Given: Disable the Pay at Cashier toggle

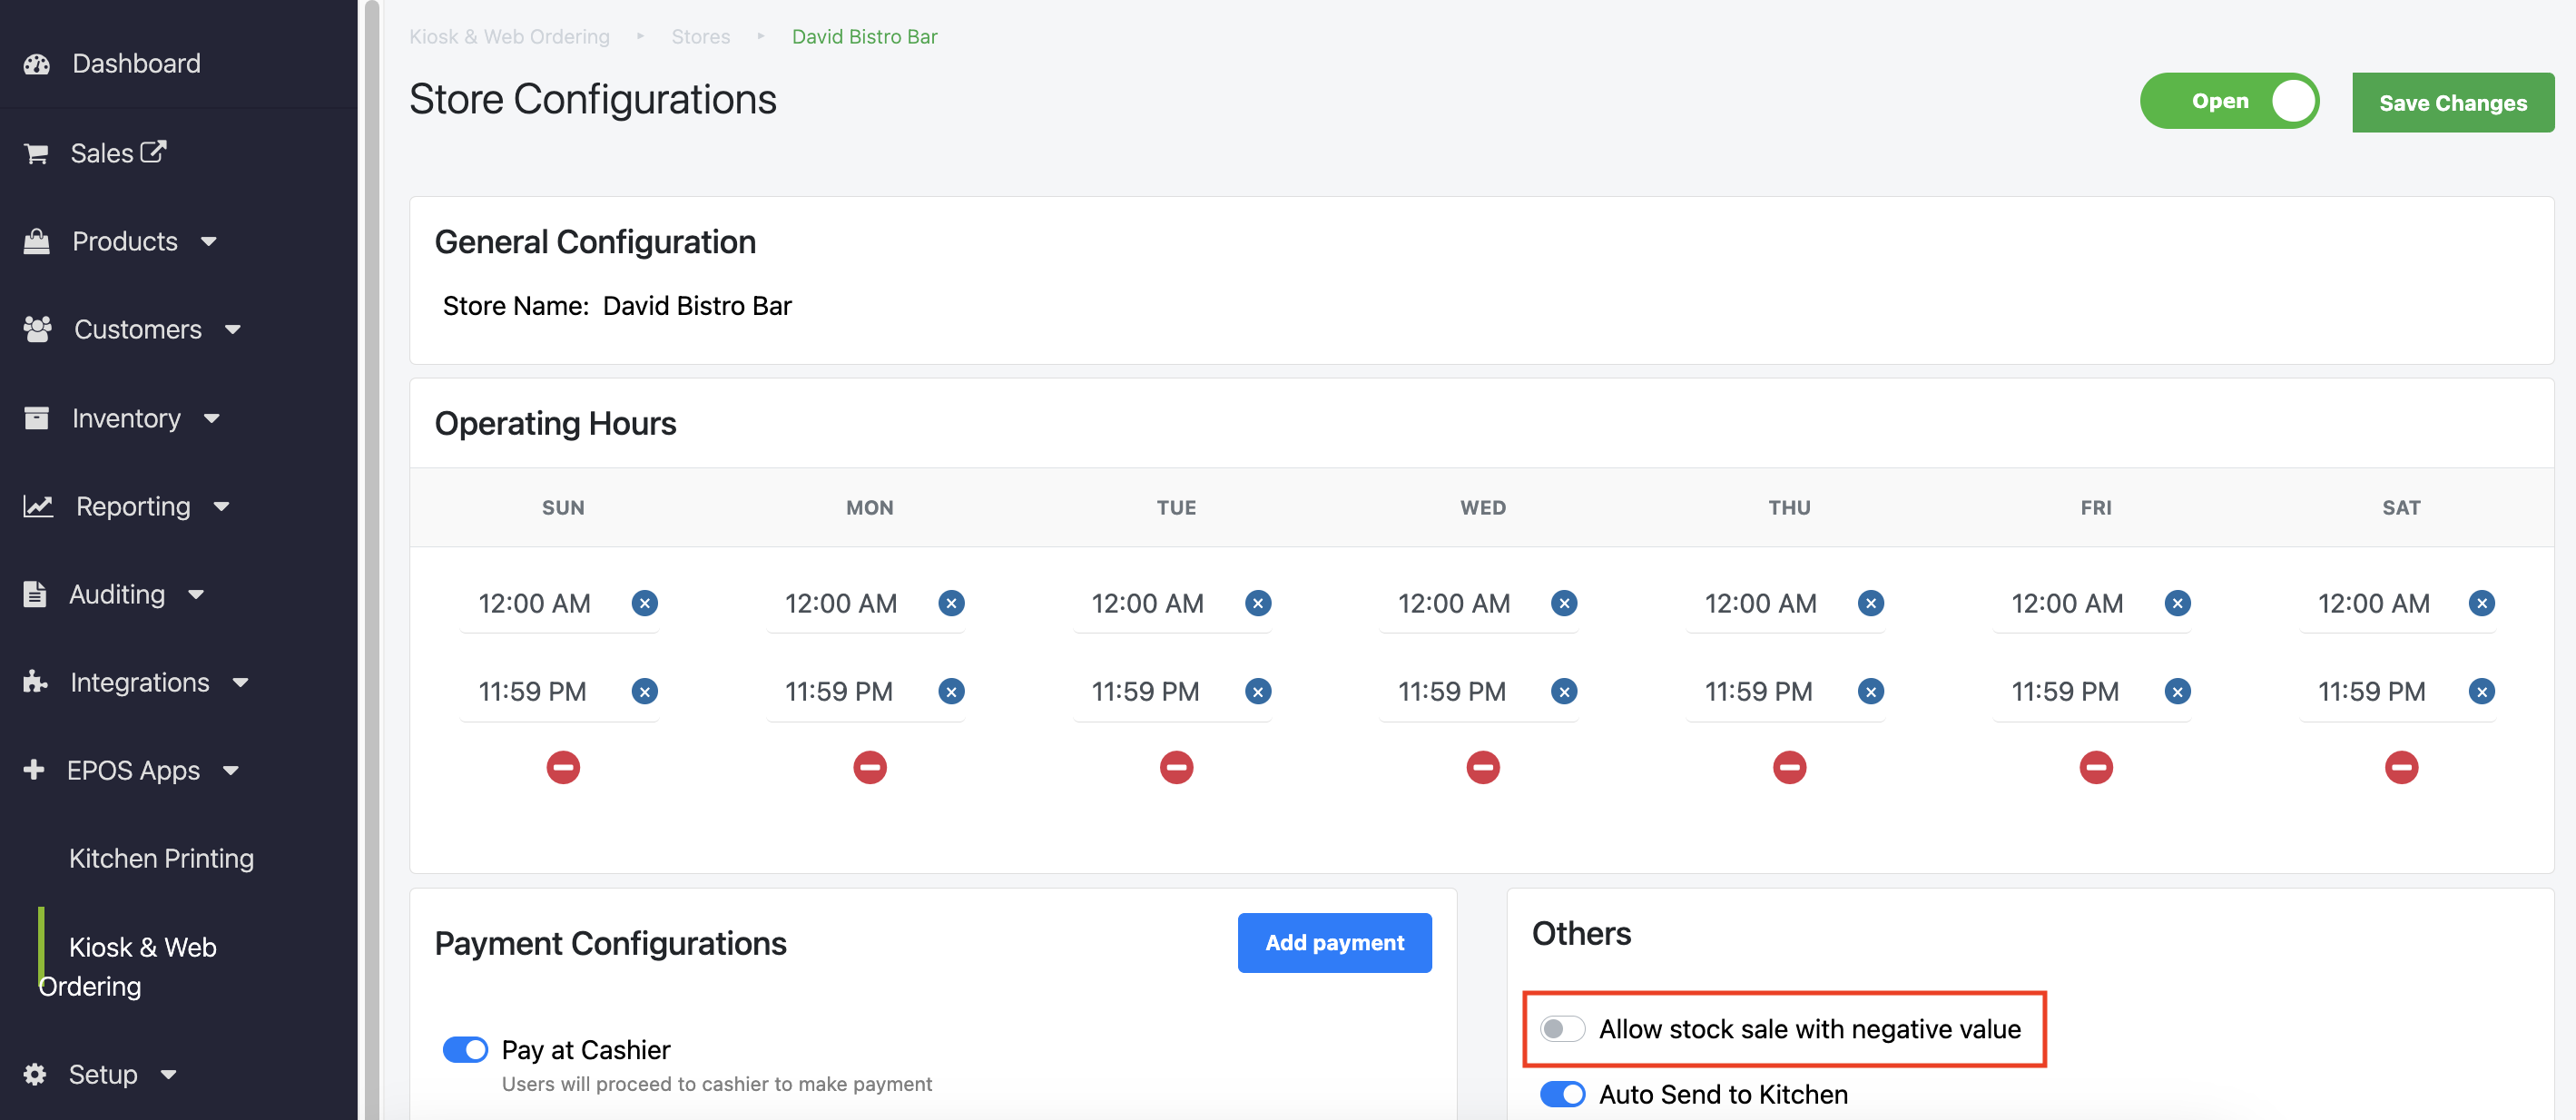Looking at the screenshot, I should pyautogui.click(x=465, y=1049).
